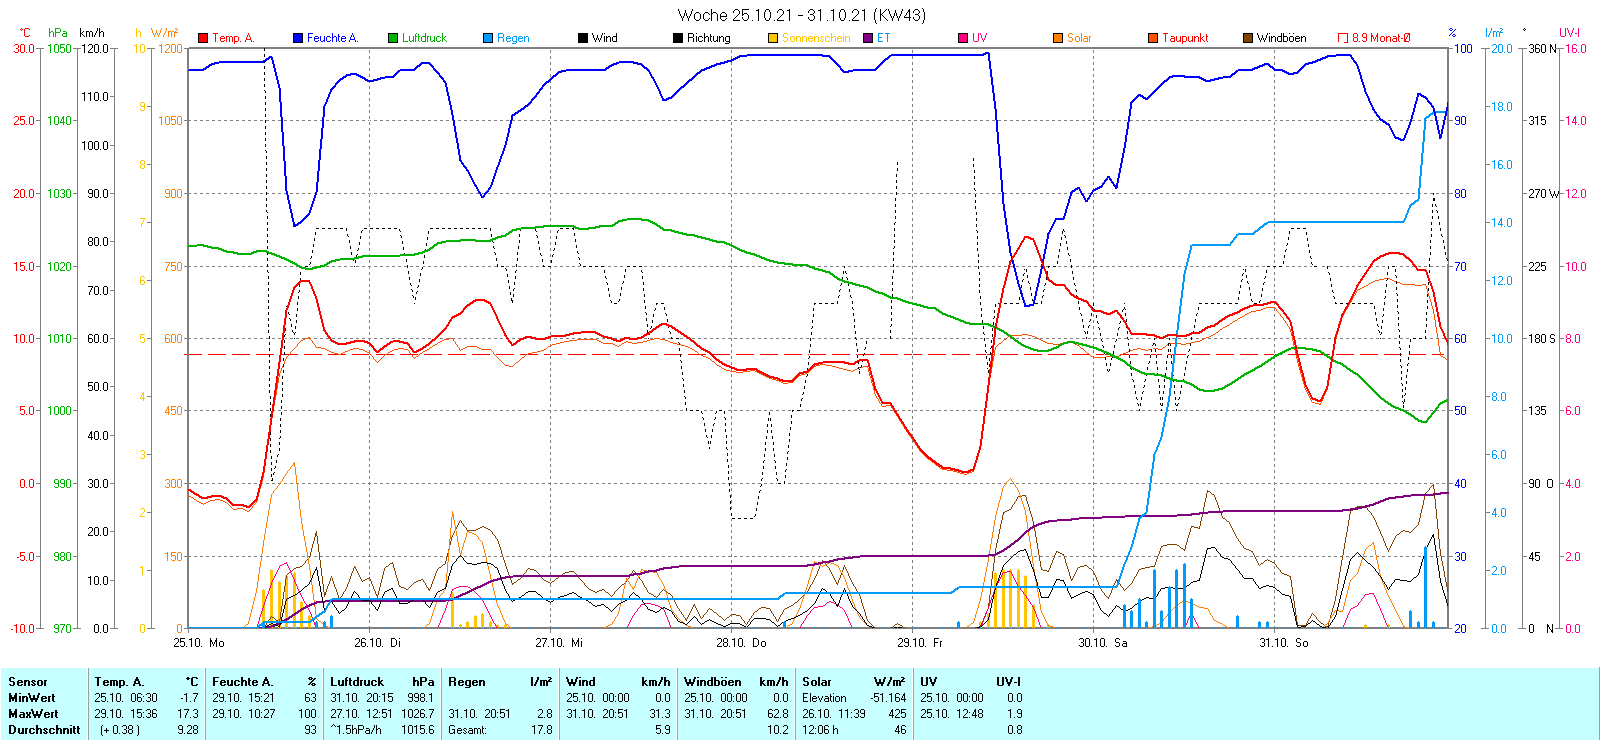Click the 'Durchschnitt' row label
The width and height of the screenshot is (1600, 740).
coord(44,730)
